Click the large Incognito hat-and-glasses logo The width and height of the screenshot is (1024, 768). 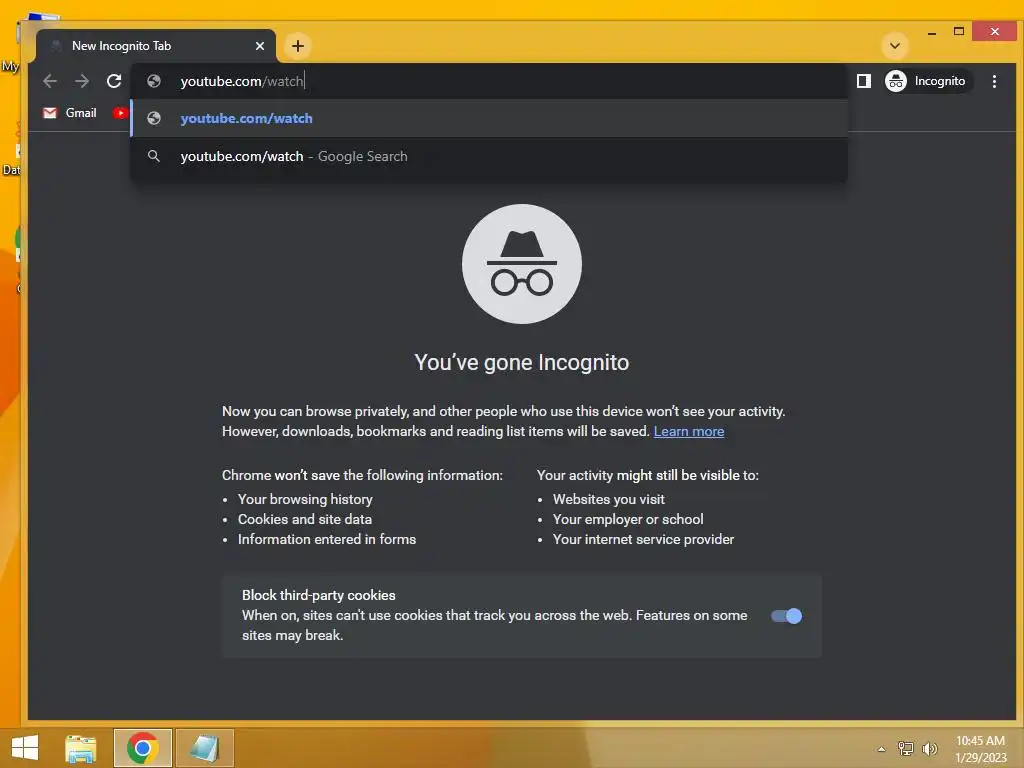522,264
